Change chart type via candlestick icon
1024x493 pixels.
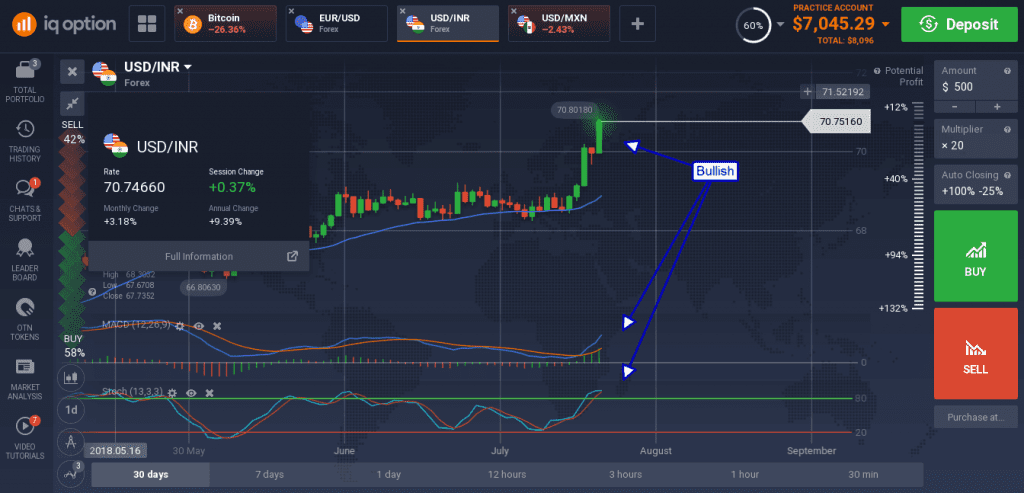72,377
